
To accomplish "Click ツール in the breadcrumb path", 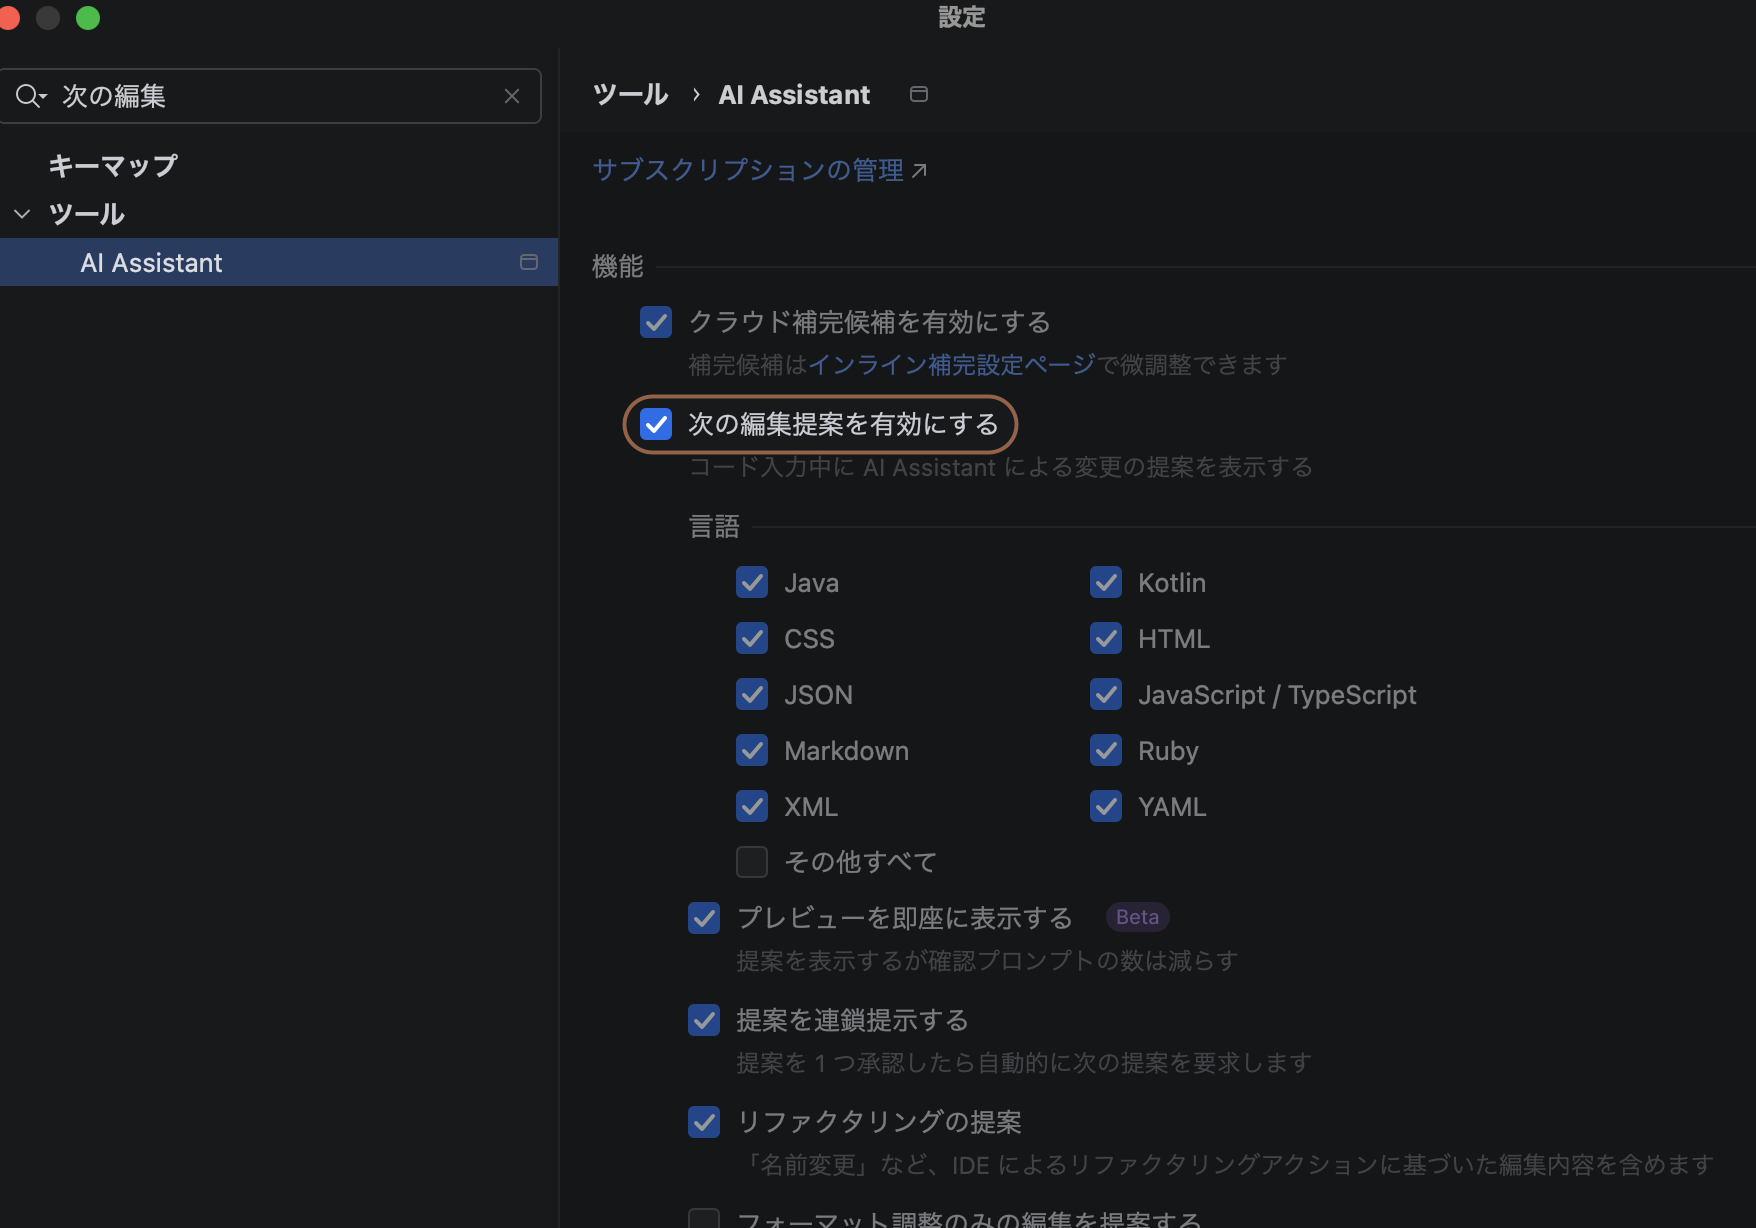I will [630, 95].
